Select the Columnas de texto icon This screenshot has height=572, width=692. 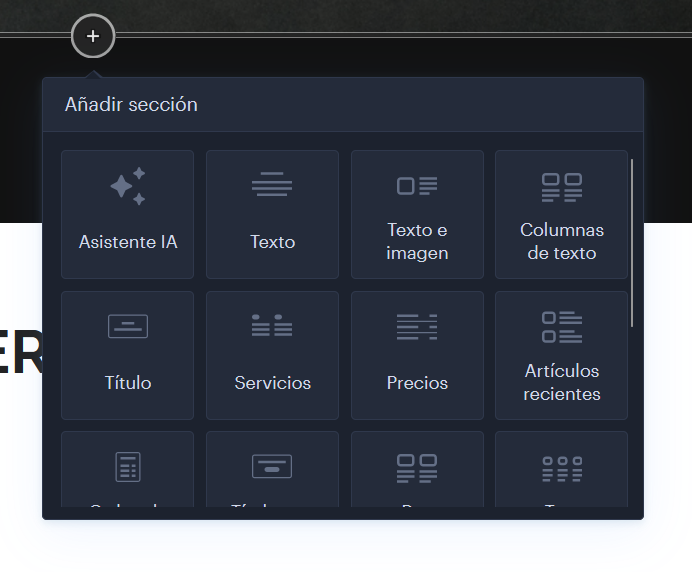(561, 186)
